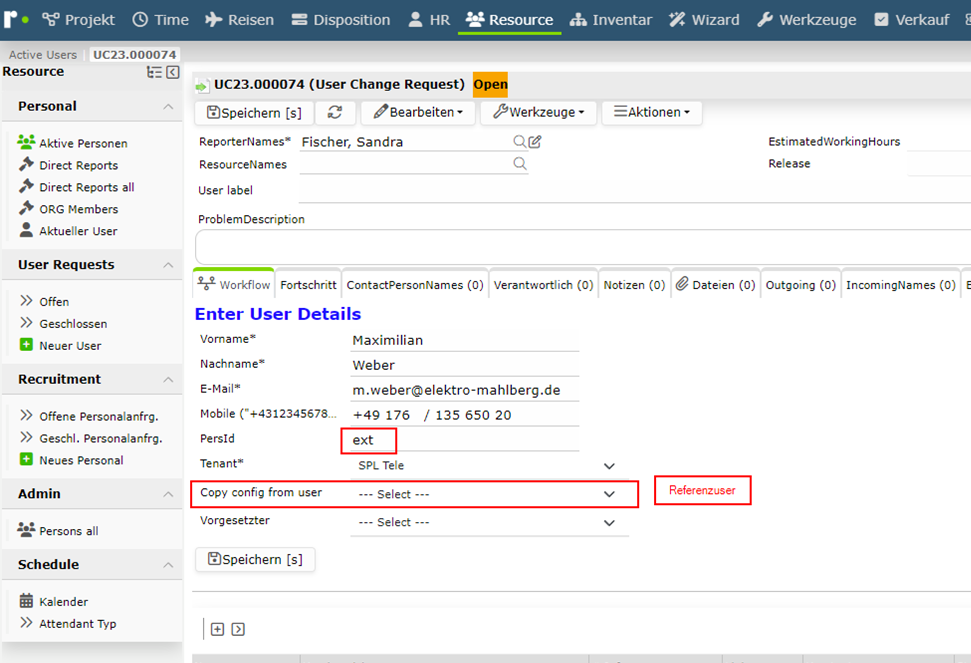Switch to Outgoing (0) tab
The width and height of the screenshot is (971, 663).
tap(801, 285)
